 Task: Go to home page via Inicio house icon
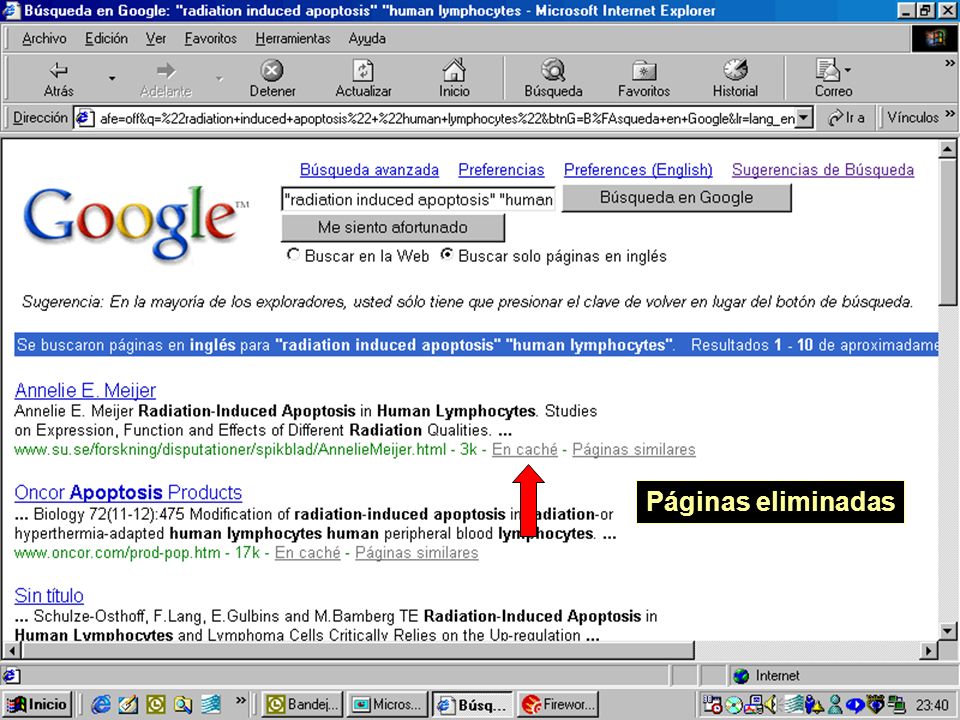coord(454,70)
